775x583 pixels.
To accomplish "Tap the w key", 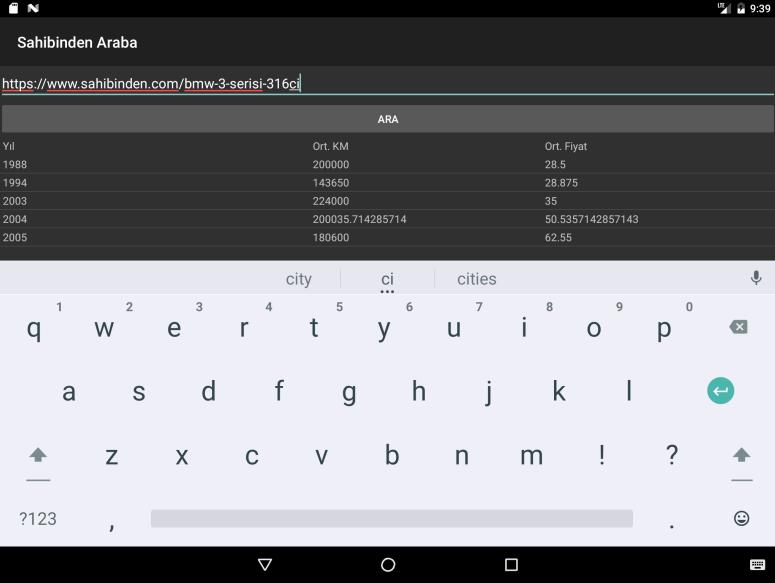I will tap(104, 328).
